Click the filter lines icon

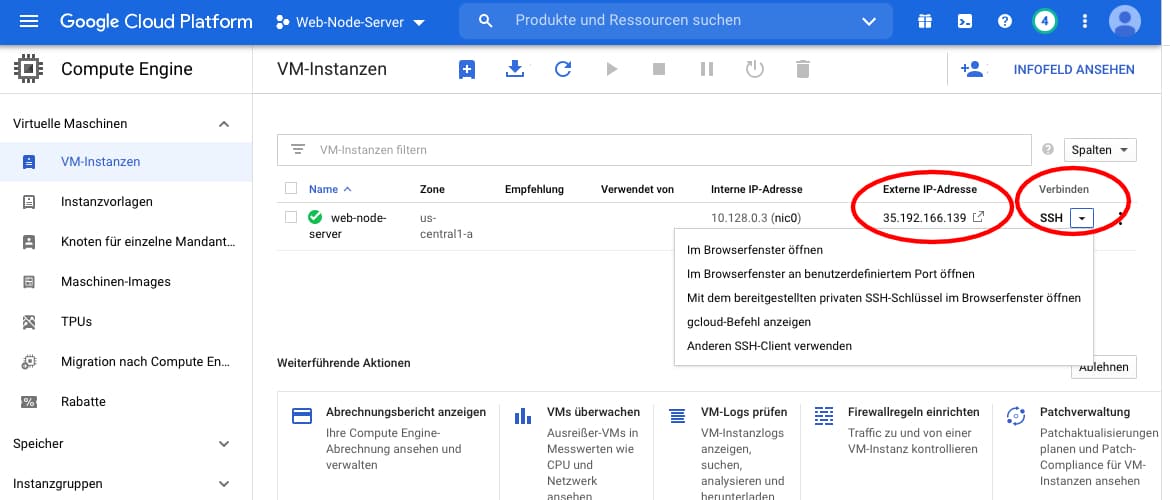(x=298, y=149)
